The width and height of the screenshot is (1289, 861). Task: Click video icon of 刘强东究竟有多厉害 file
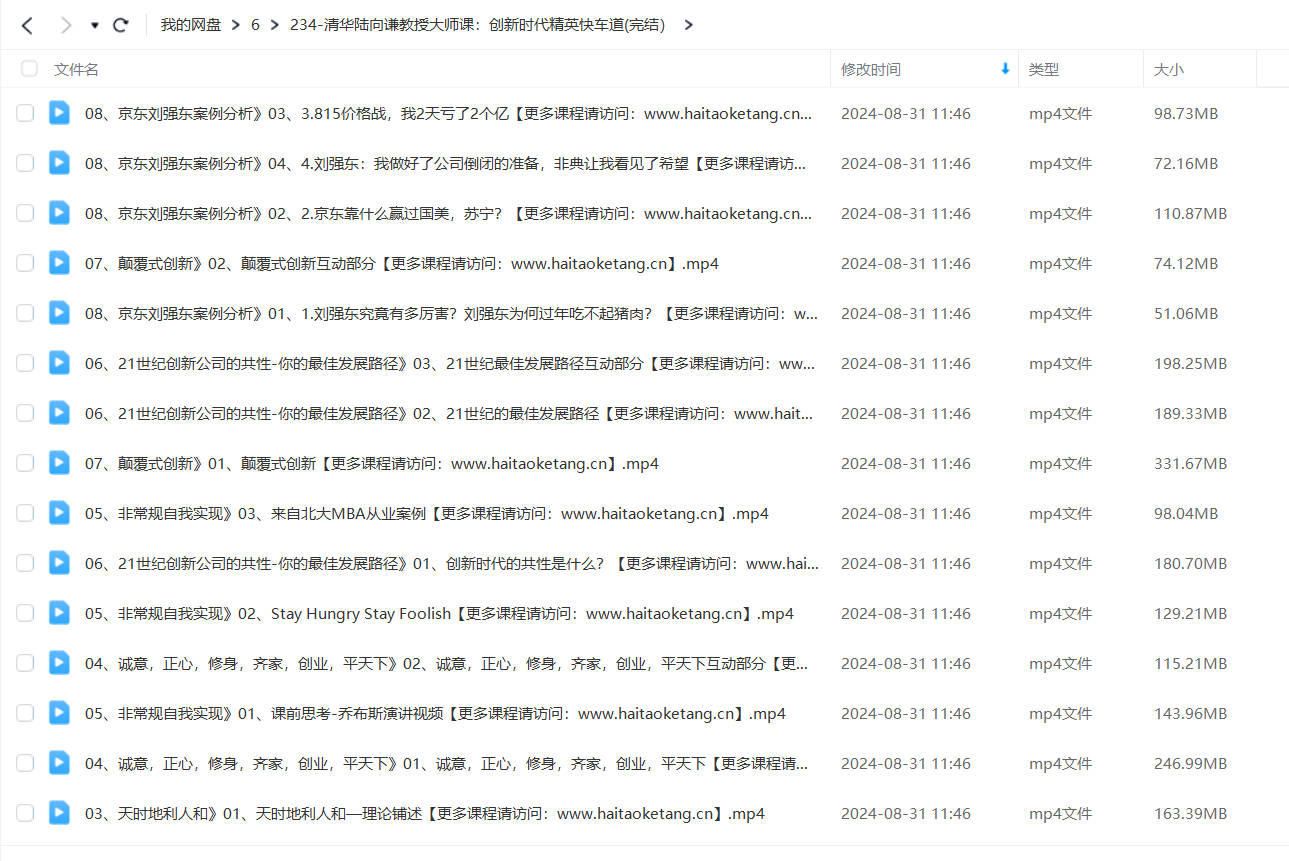click(59, 312)
